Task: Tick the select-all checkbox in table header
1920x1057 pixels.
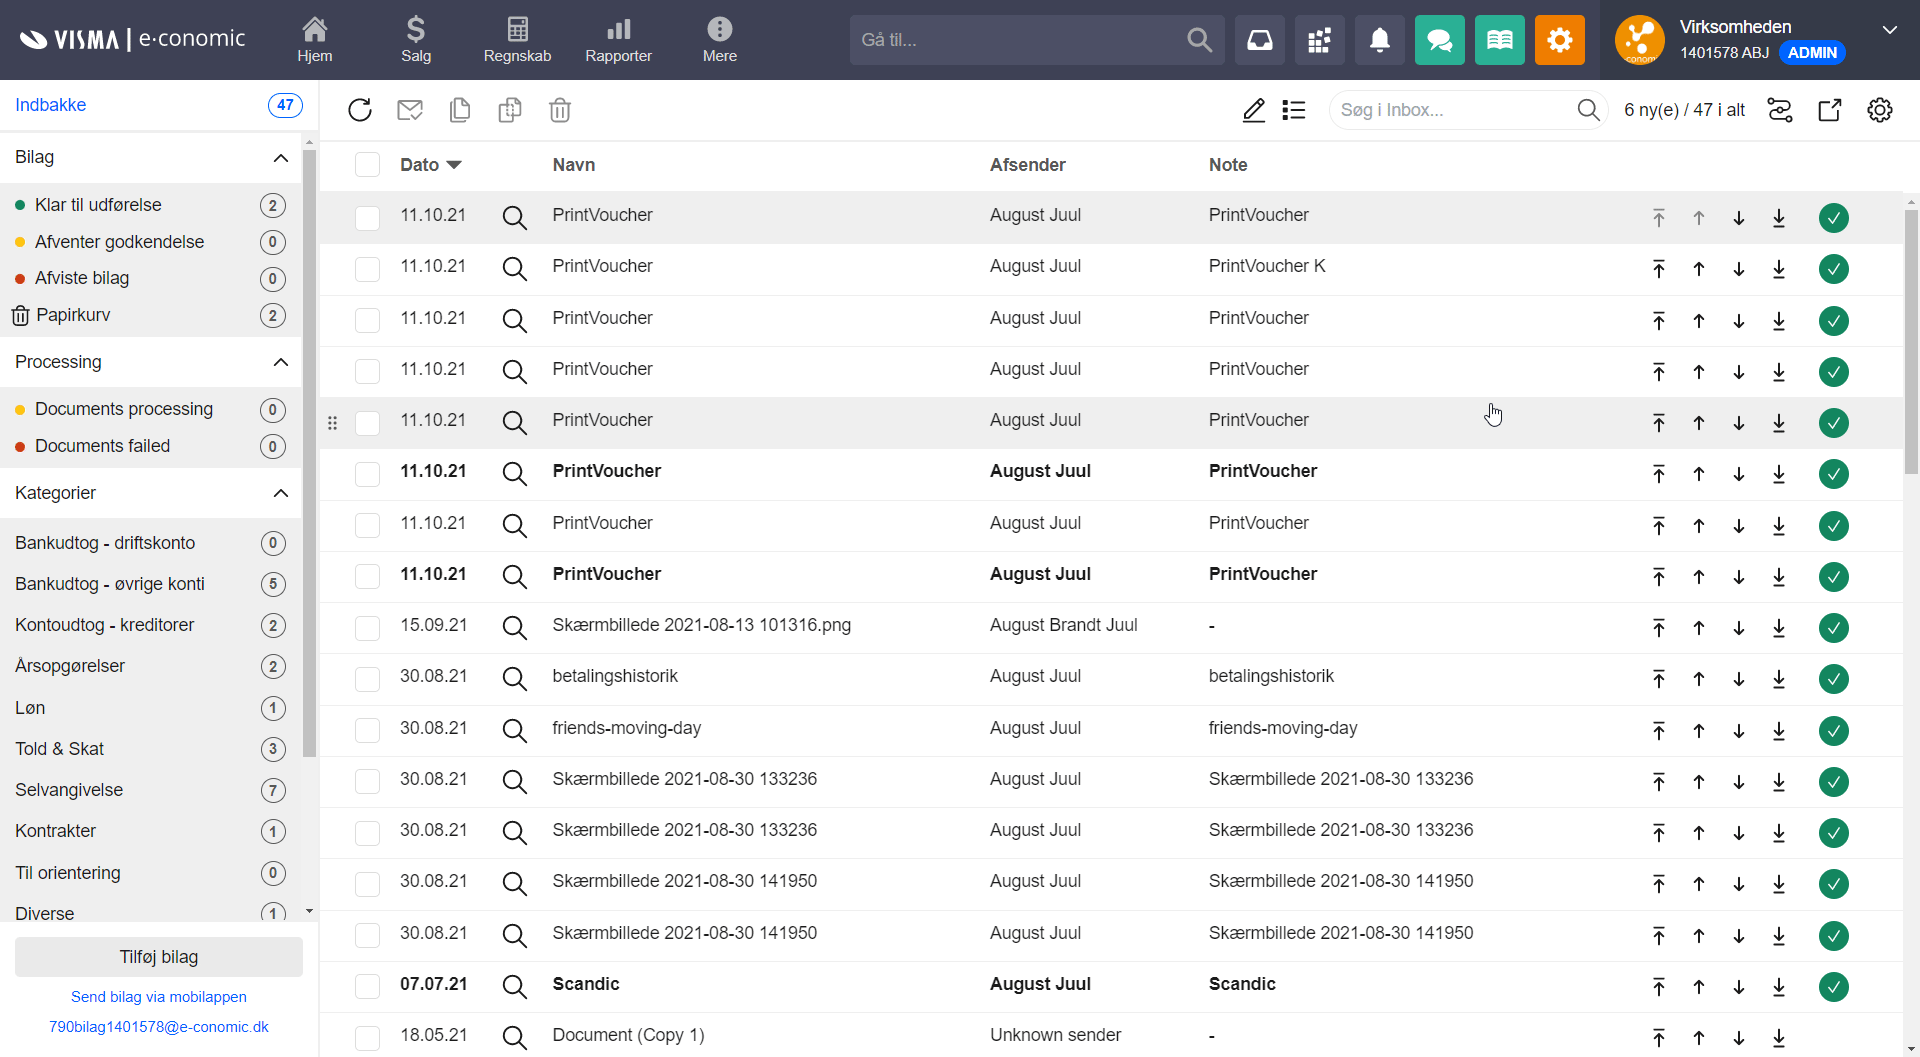Action: (367, 165)
